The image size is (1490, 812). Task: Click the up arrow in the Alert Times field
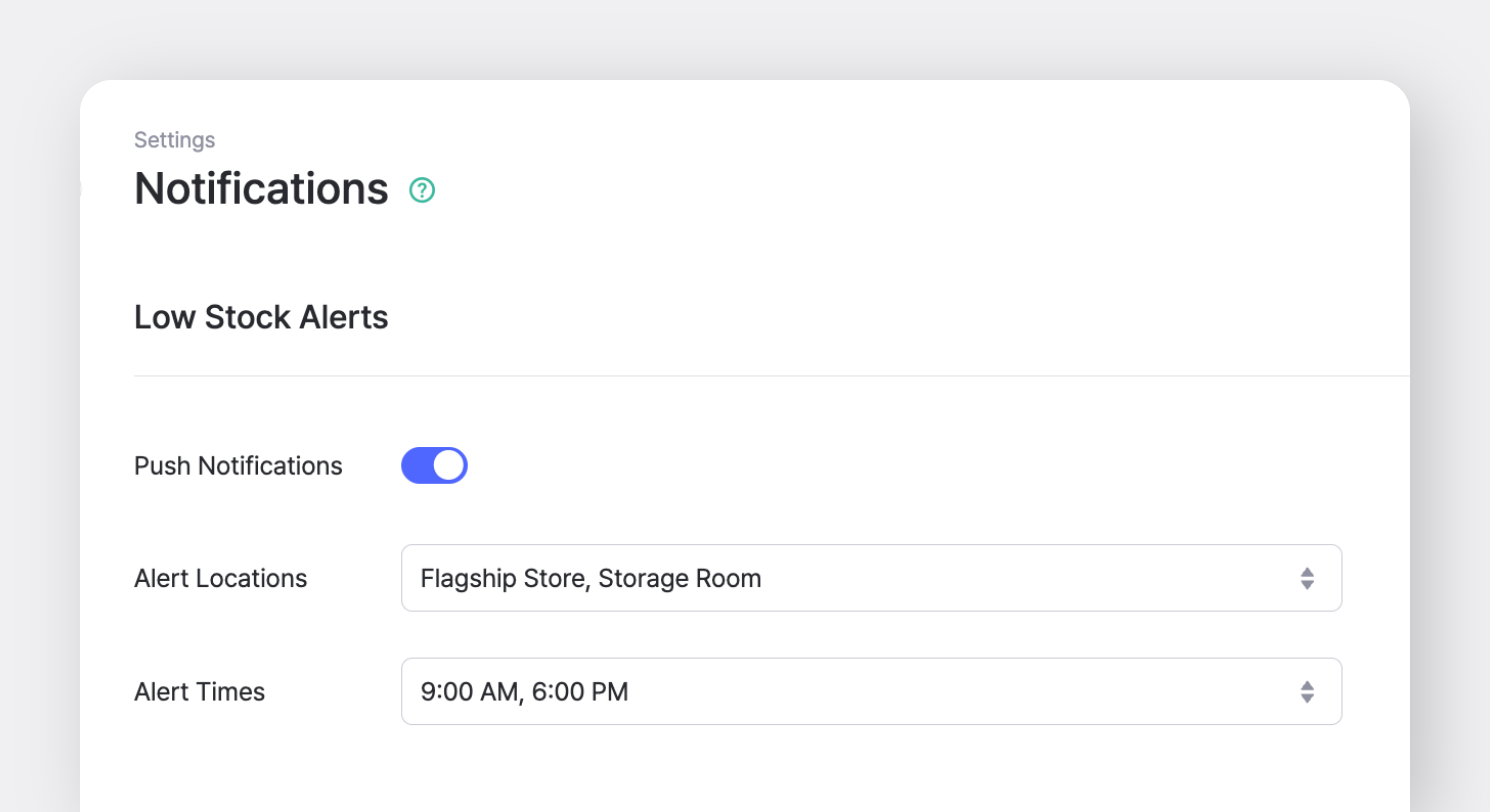[1306, 684]
